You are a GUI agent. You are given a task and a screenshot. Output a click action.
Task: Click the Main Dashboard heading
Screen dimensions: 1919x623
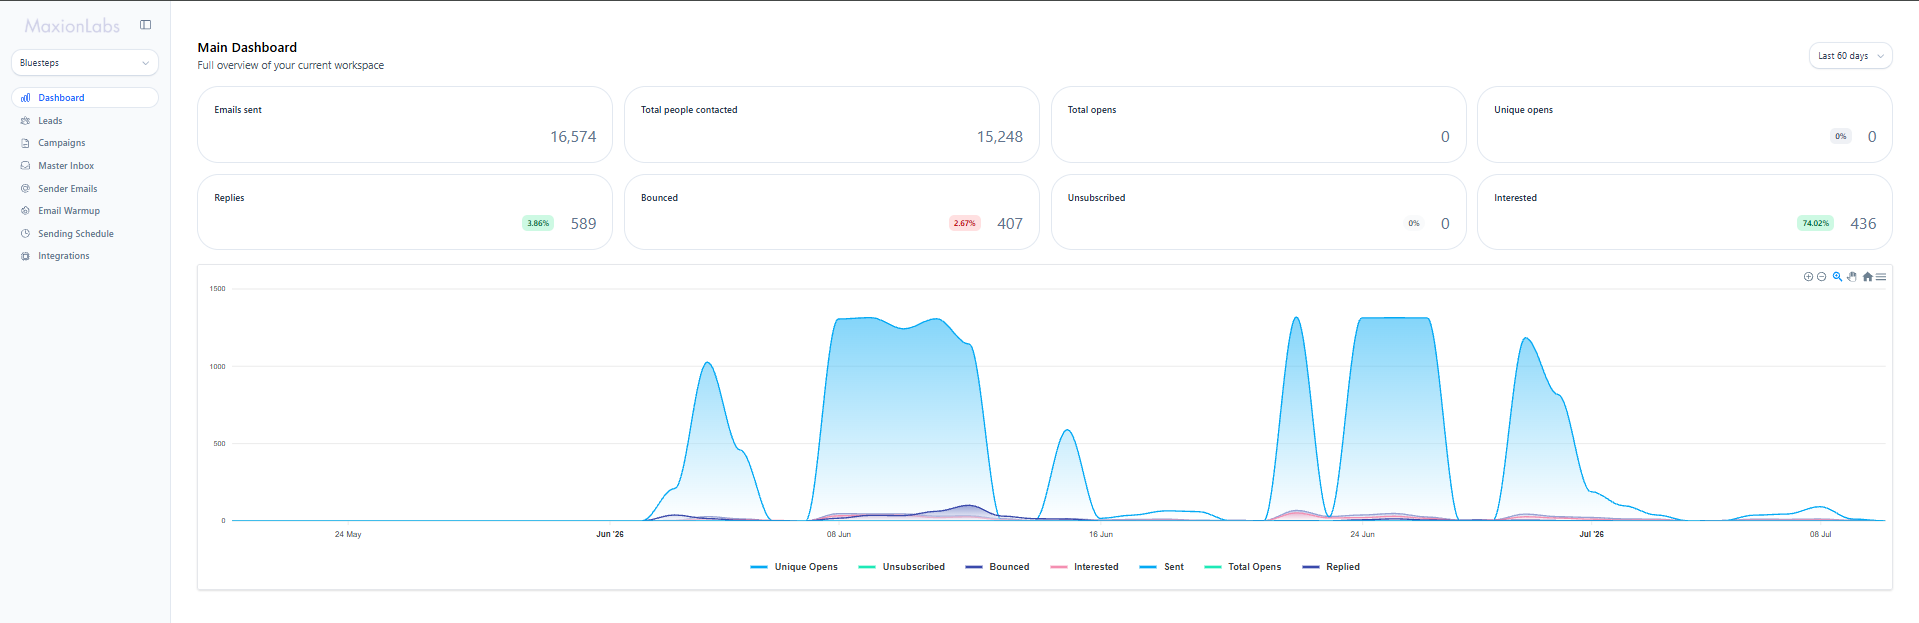point(247,47)
